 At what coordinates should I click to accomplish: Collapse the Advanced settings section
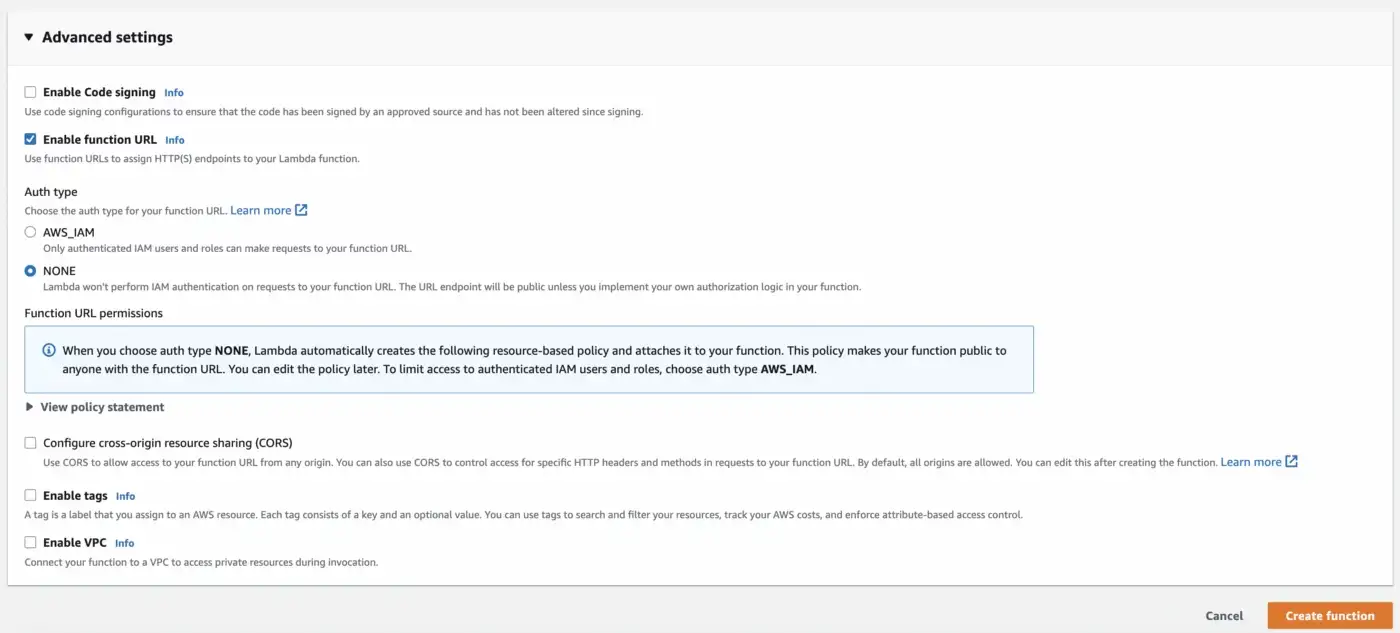coord(29,37)
